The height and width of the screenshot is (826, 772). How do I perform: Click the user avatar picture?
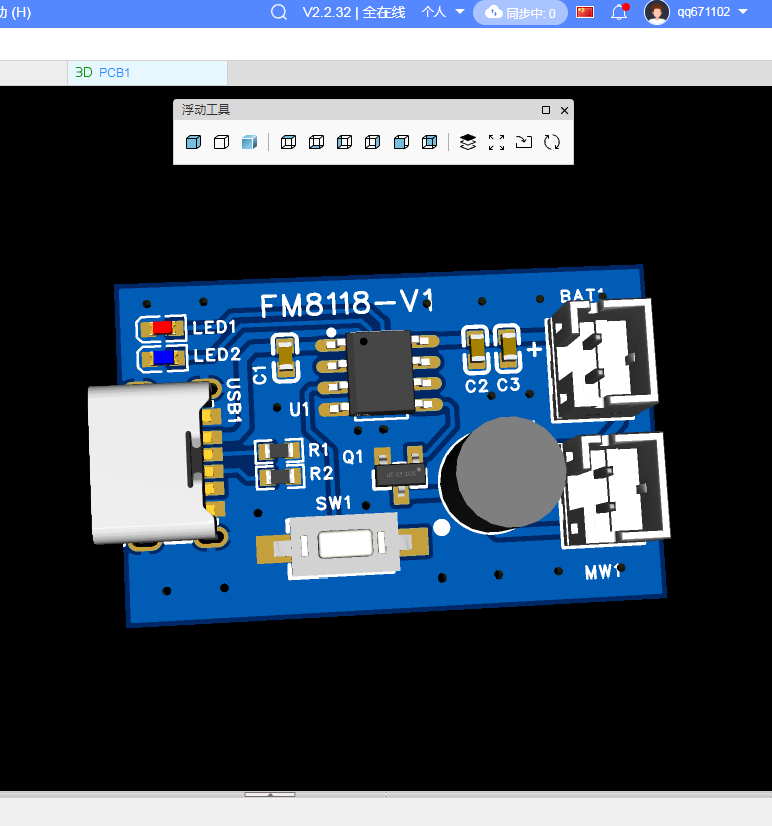pos(657,12)
